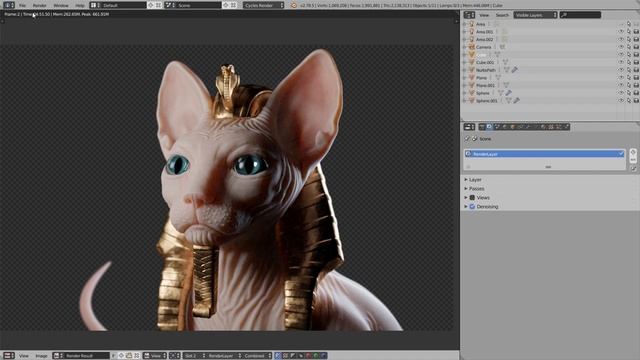The width and height of the screenshot is (640, 360).
Task: Open the Material properties tab
Action: click(x=543, y=127)
